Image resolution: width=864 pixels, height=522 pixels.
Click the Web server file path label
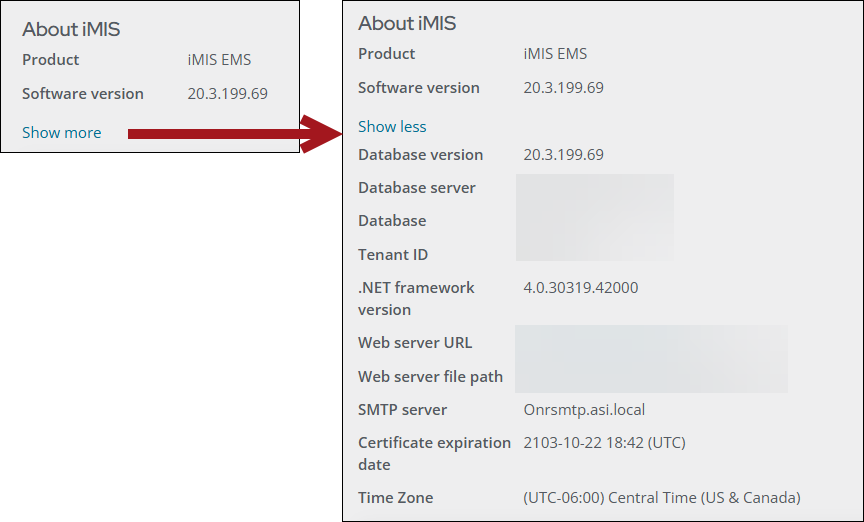pos(430,376)
